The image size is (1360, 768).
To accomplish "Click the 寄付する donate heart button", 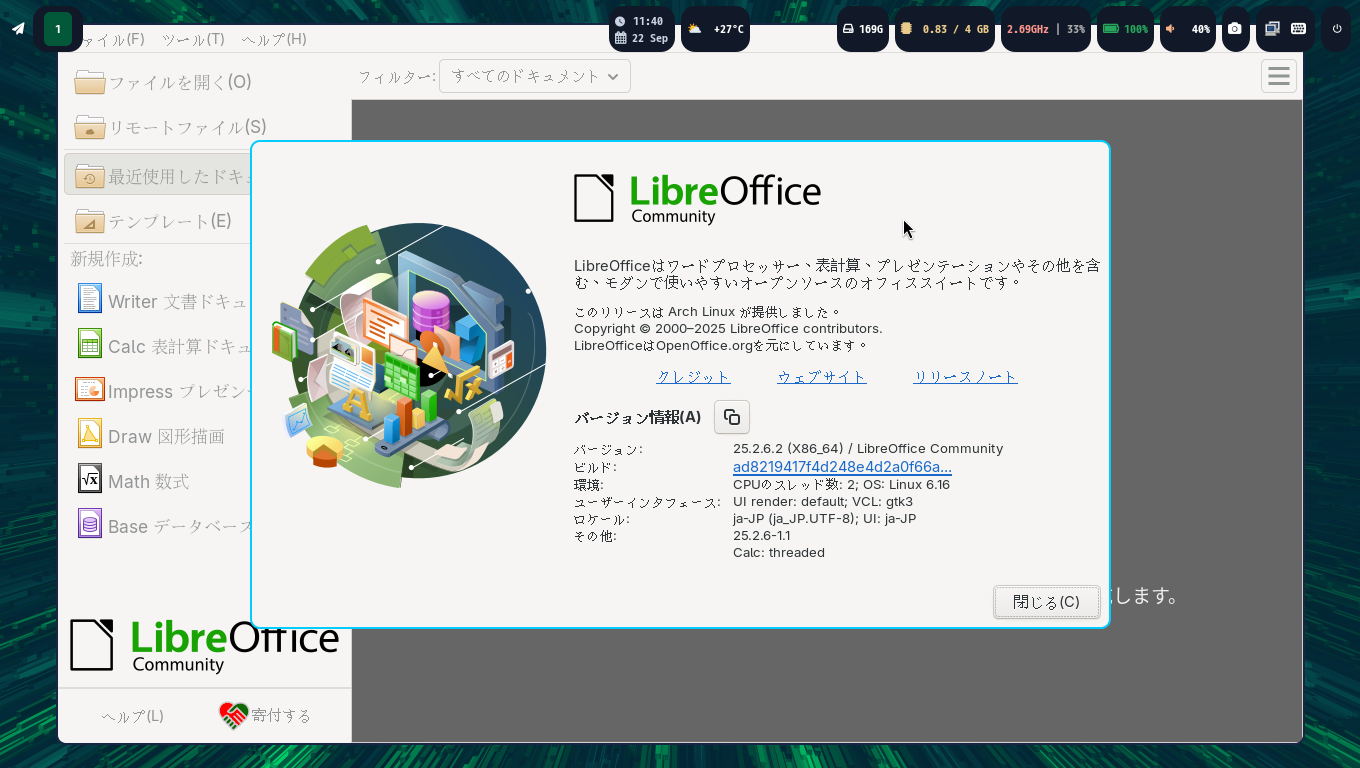I will pyautogui.click(x=265, y=715).
